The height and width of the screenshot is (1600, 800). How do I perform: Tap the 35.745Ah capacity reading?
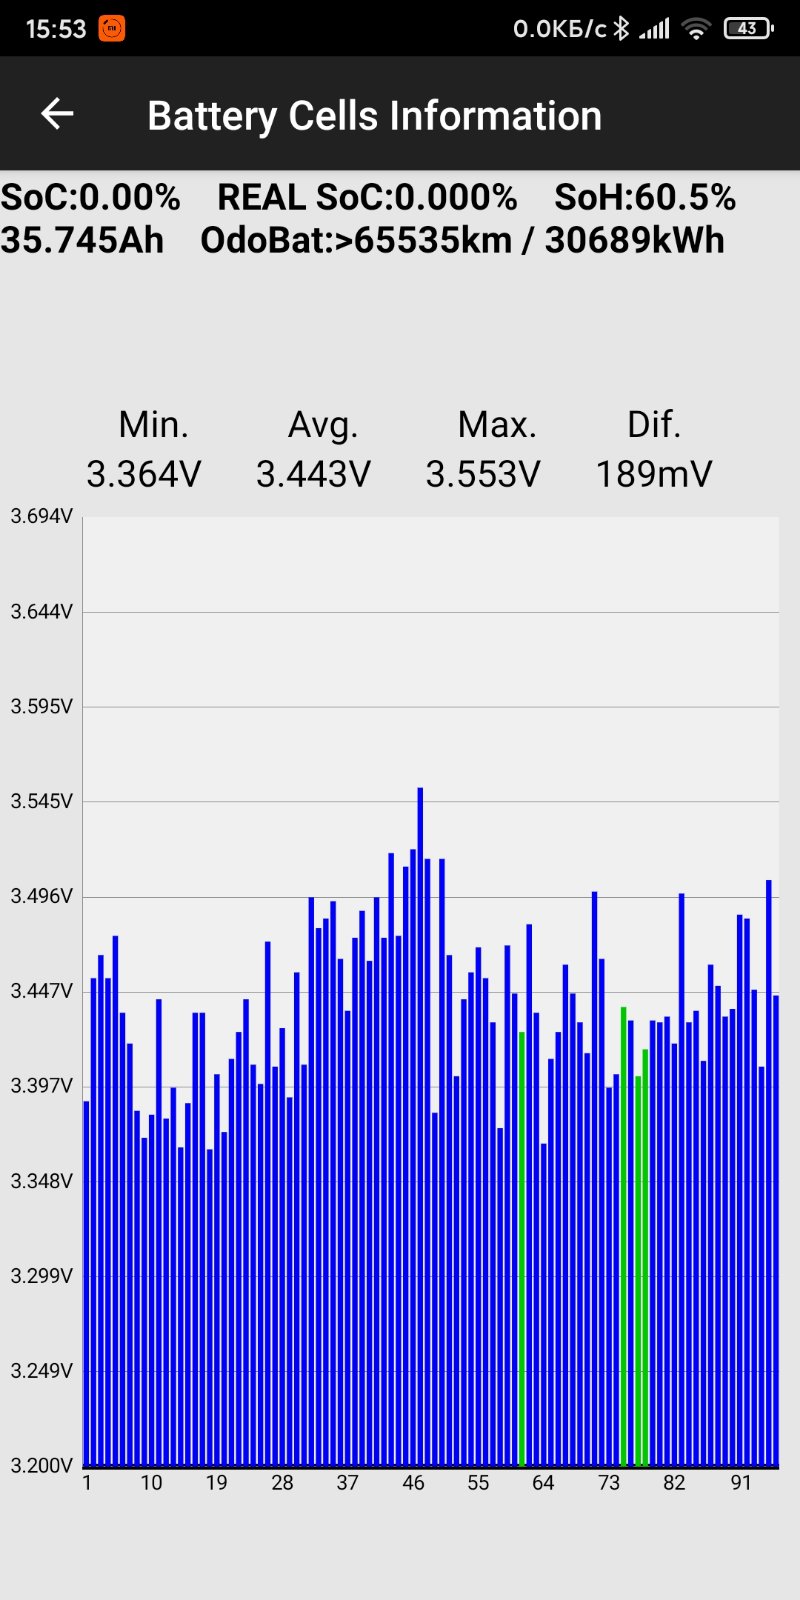(82, 241)
